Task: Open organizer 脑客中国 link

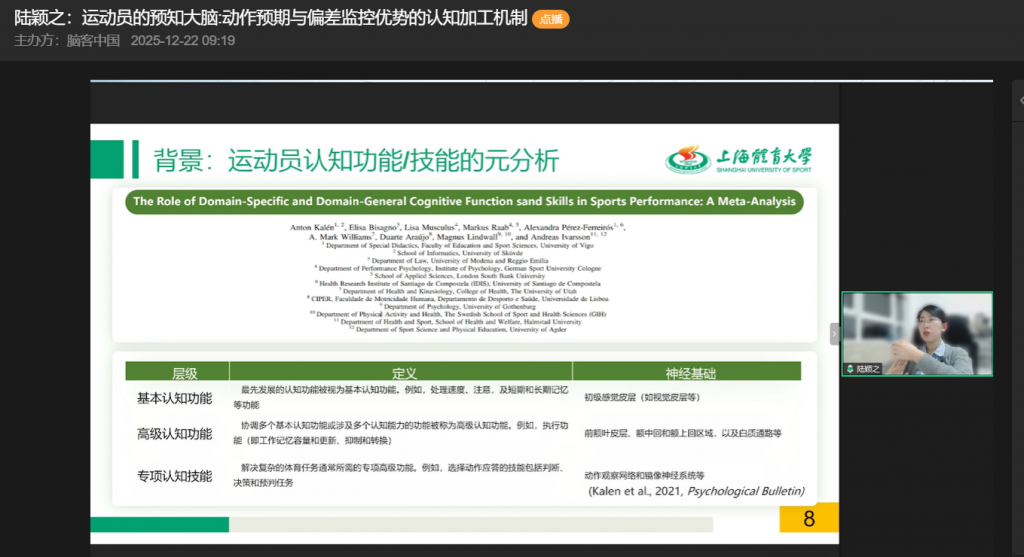Action: tap(93, 41)
